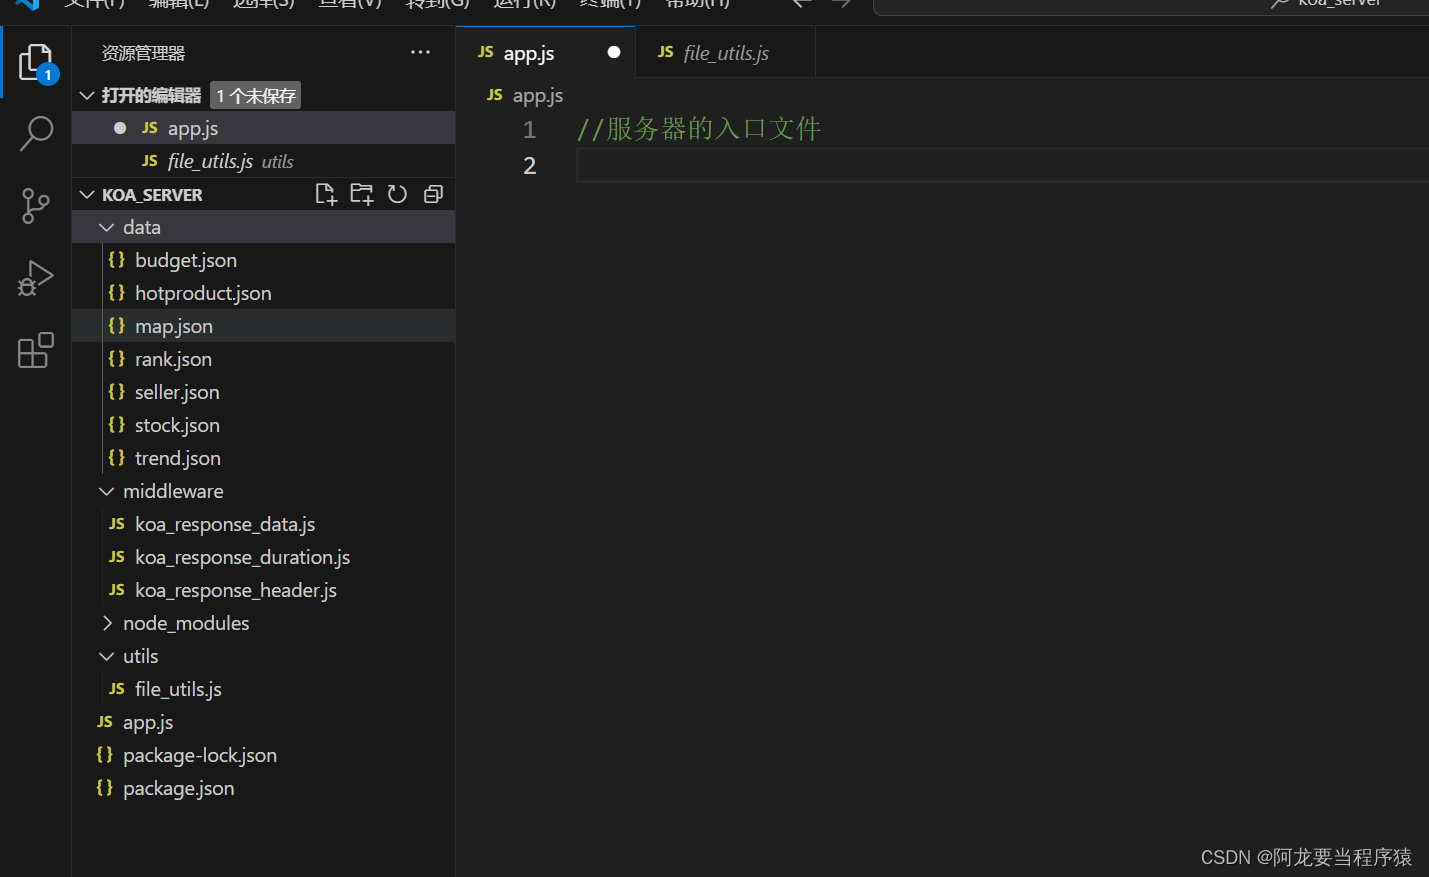Place cursor on editor line 2
The width and height of the screenshot is (1429, 877).
click(x=1002, y=165)
